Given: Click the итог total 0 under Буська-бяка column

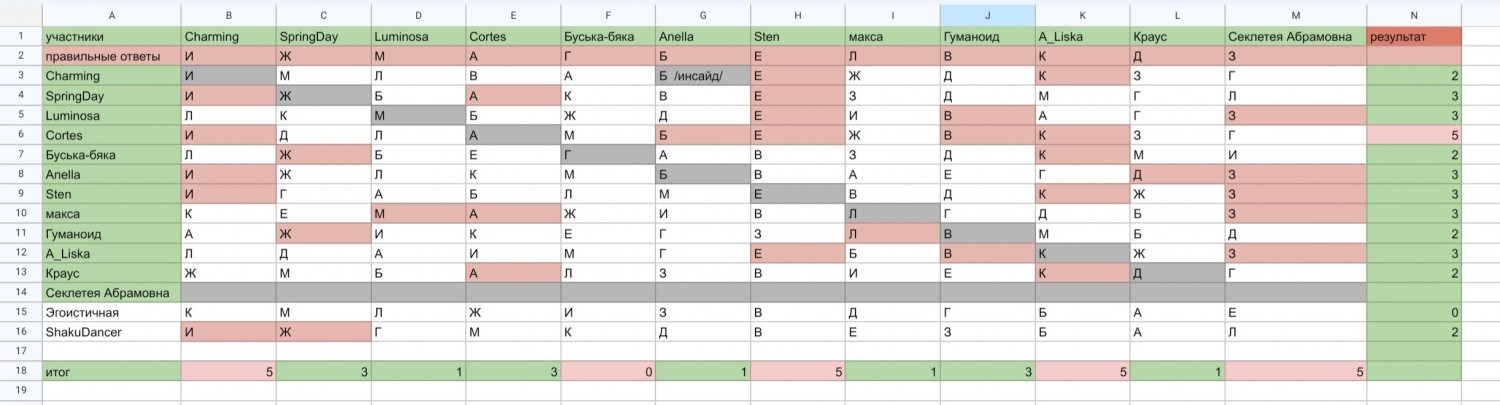Looking at the screenshot, I should pos(608,371).
